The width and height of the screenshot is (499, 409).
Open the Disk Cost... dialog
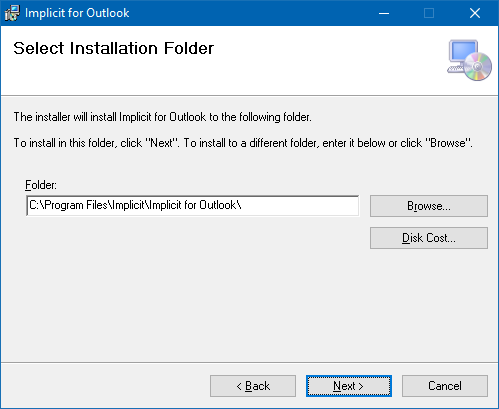pyautogui.click(x=429, y=238)
